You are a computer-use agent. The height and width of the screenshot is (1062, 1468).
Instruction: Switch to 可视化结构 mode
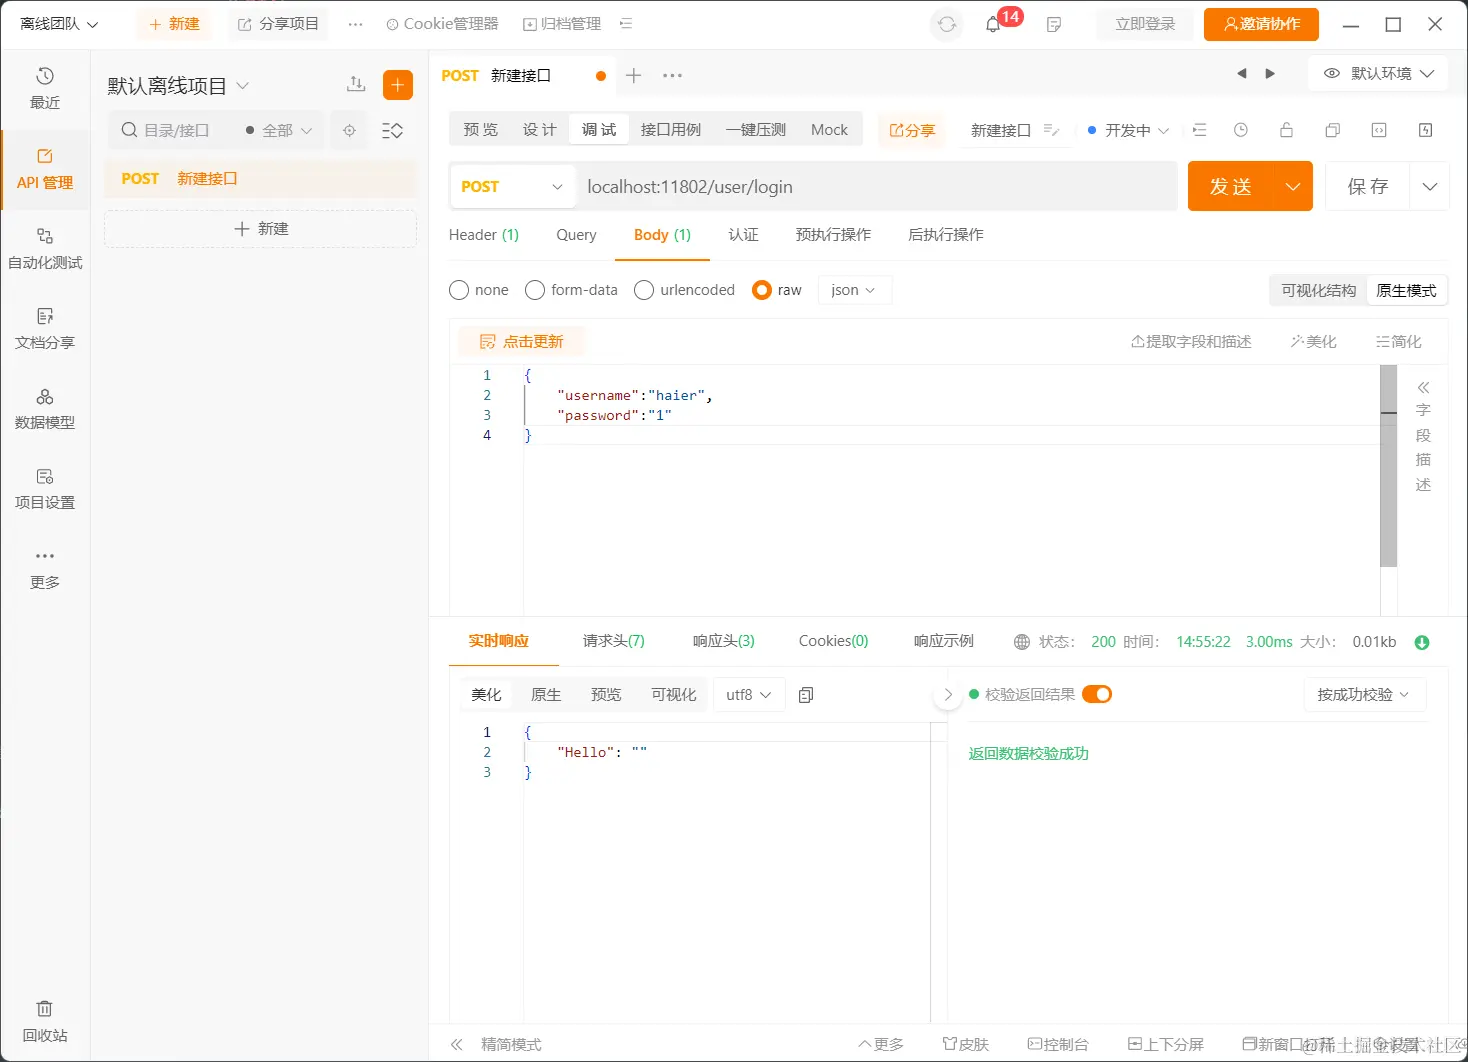pos(1318,290)
